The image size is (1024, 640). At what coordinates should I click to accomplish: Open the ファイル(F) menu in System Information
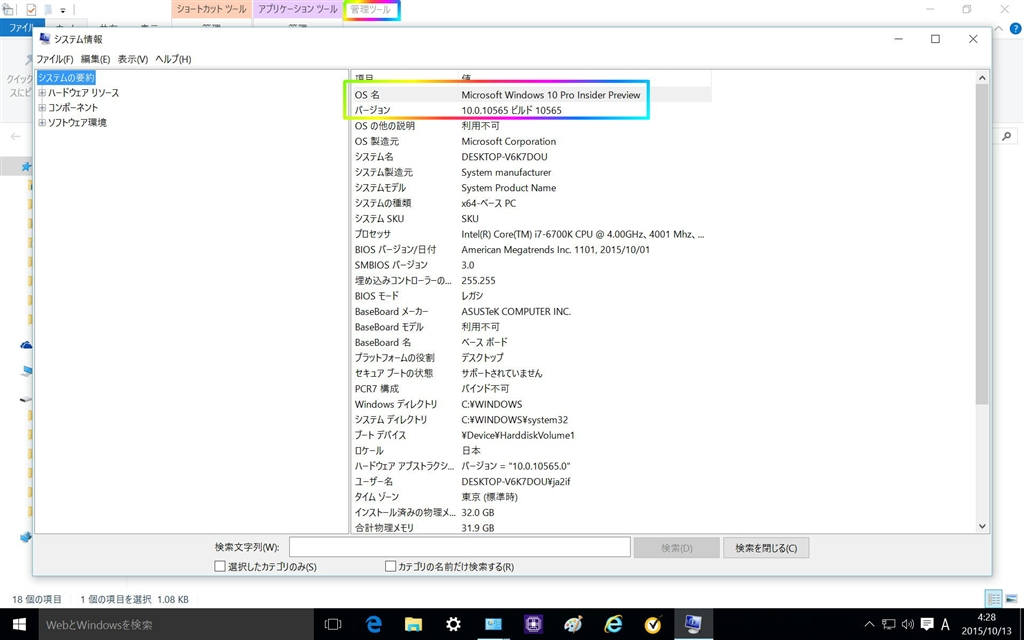coord(55,59)
